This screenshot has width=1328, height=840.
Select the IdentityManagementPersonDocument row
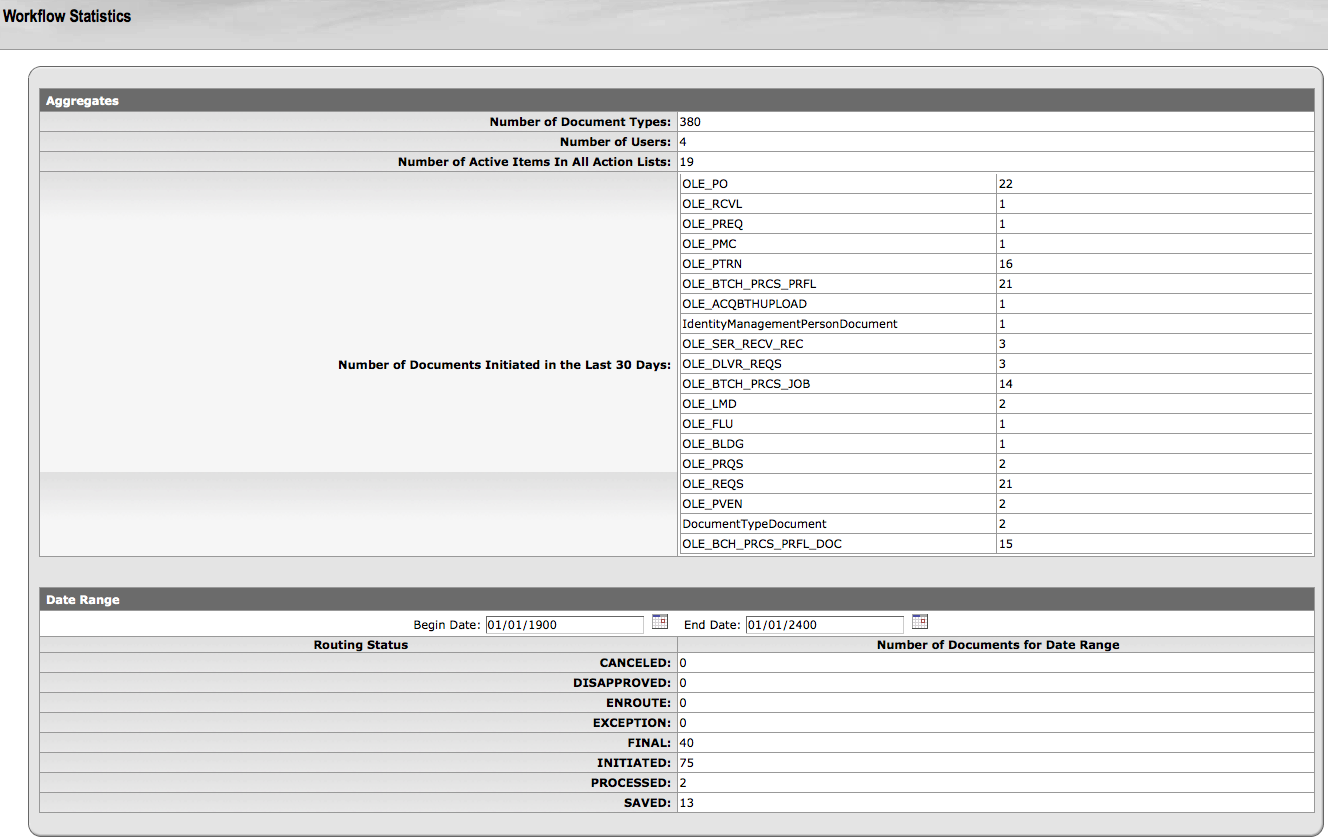(x=789, y=324)
